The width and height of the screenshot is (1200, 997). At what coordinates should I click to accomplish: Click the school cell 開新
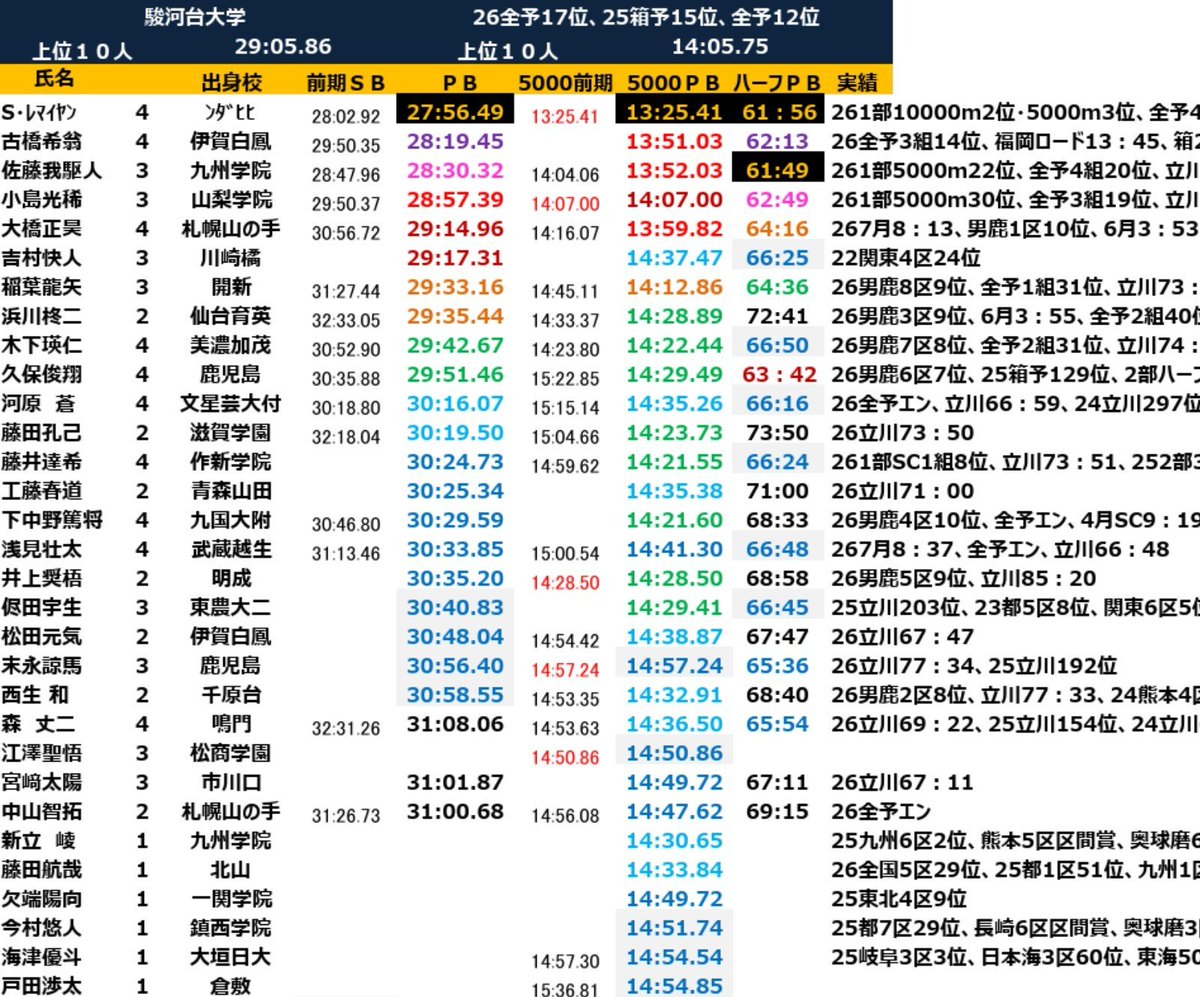pyautogui.click(x=233, y=287)
